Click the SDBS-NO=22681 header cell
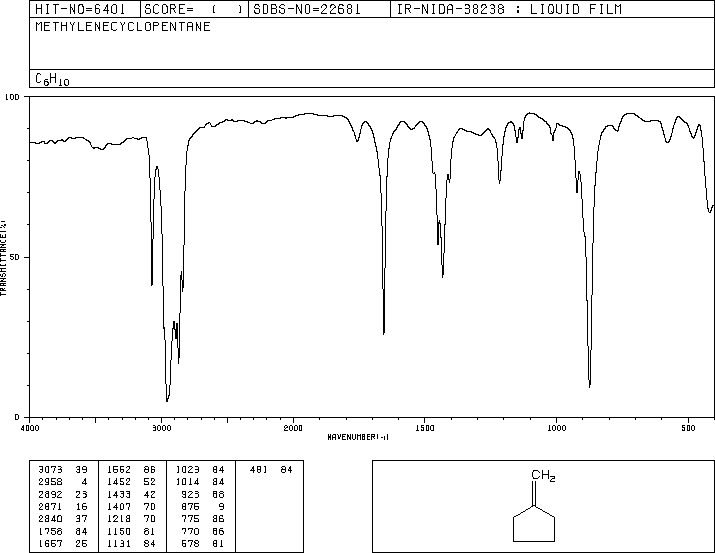Screen dimensions: 715x553 tap(319, 9)
